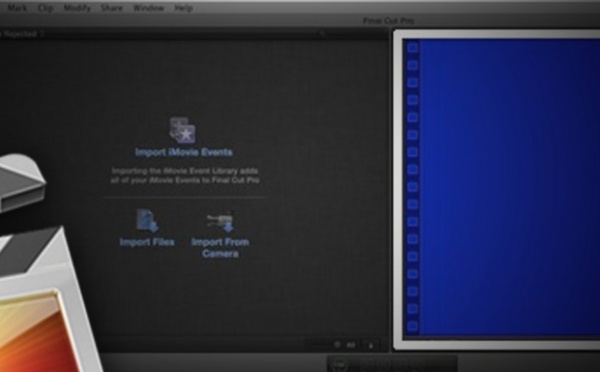The image size is (600, 372).
Task: Click the Import iMovie Events text link
Action: 184,152
